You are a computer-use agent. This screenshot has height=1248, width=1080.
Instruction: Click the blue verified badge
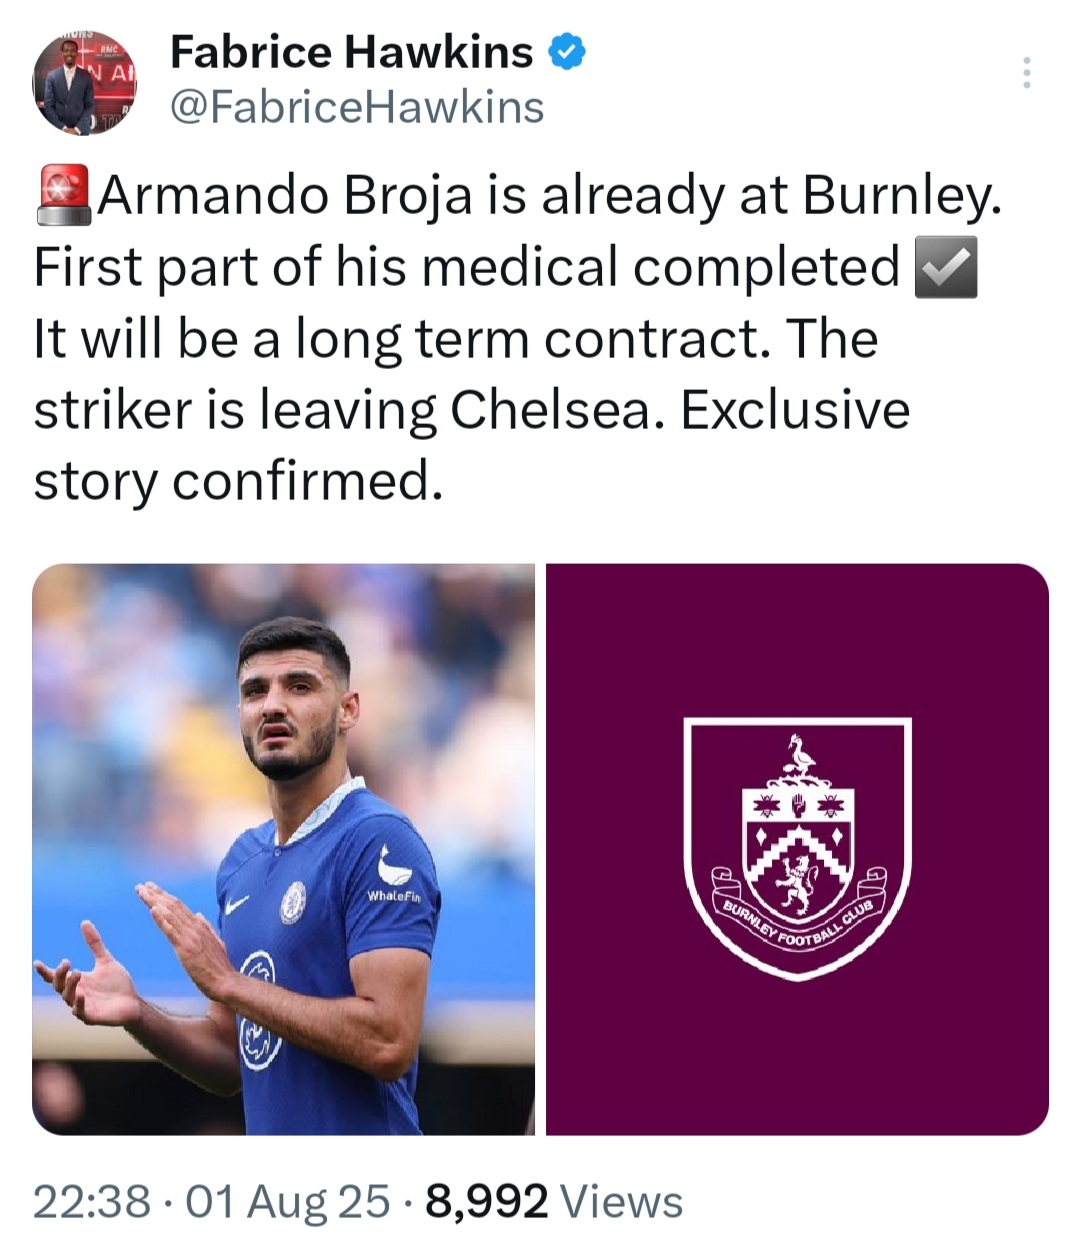[567, 52]
